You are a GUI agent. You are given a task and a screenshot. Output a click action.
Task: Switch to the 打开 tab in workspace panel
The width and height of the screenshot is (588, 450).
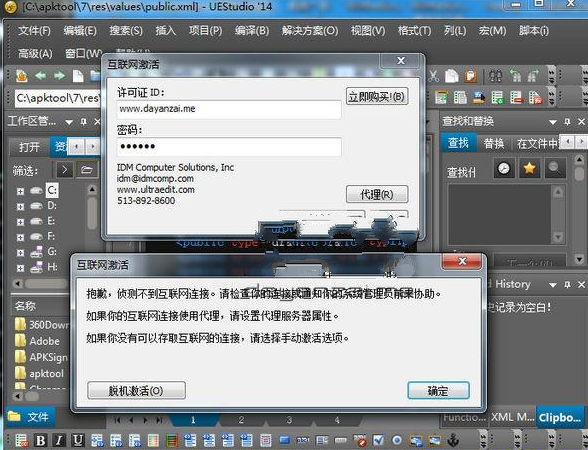pyautogui.click(x=29, y=147)
